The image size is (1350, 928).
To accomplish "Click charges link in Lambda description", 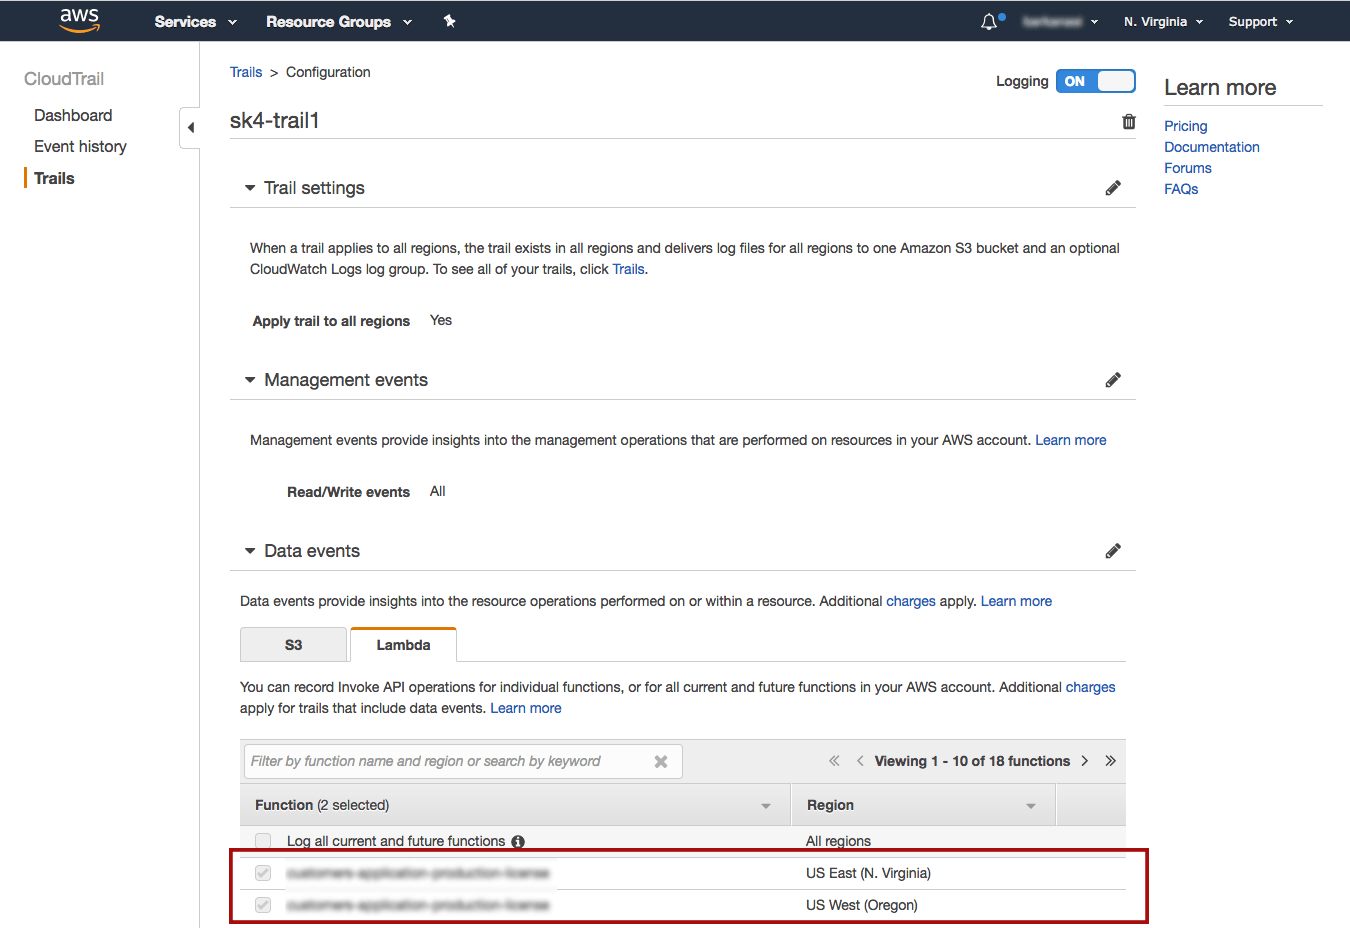I will 1090,687.
